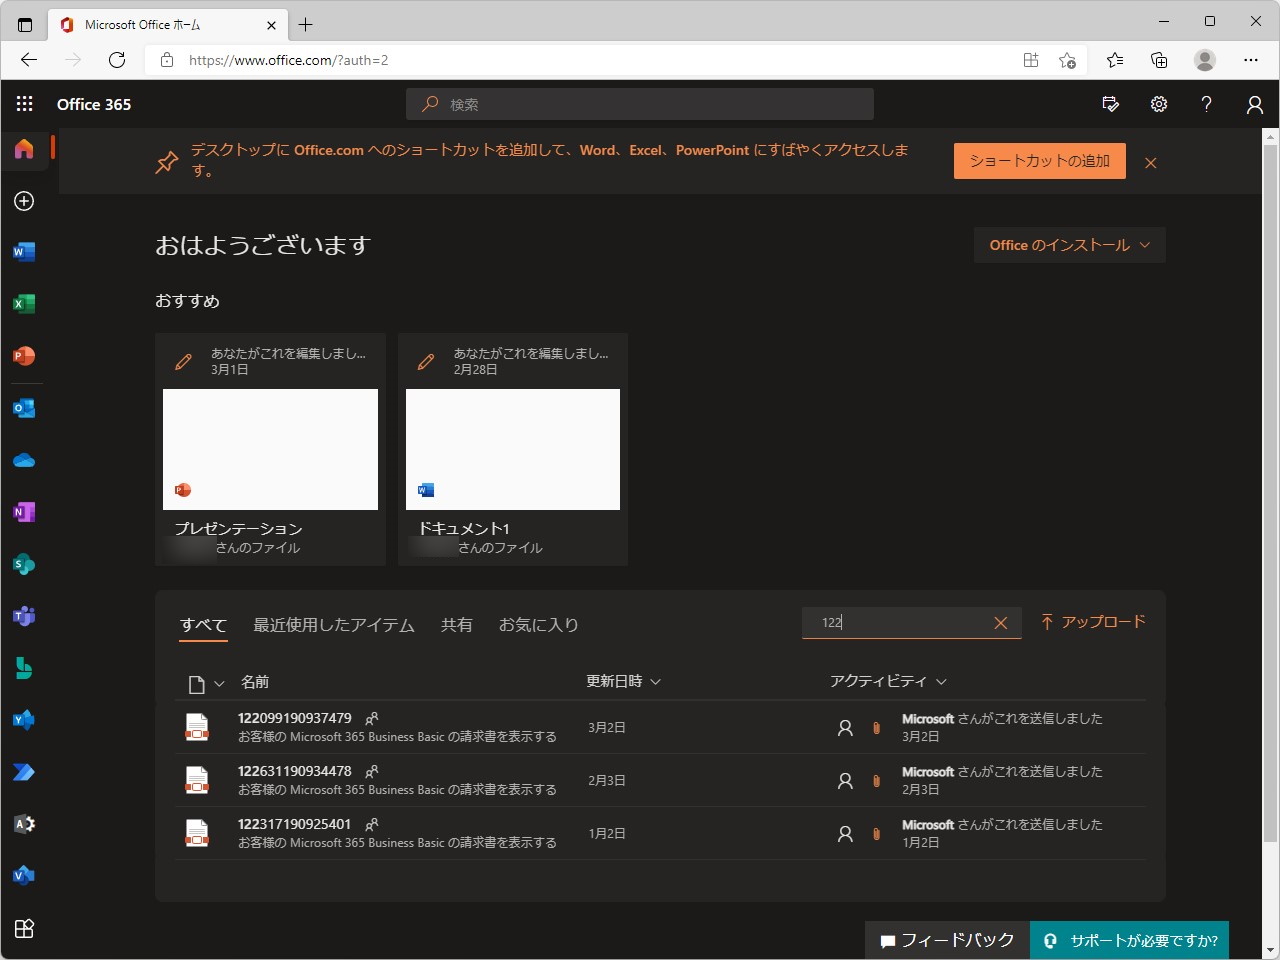Viewport: 1280px width, 960px height.
Task: Expand the アクティビティ column dropdown
Action: point(886,680)
